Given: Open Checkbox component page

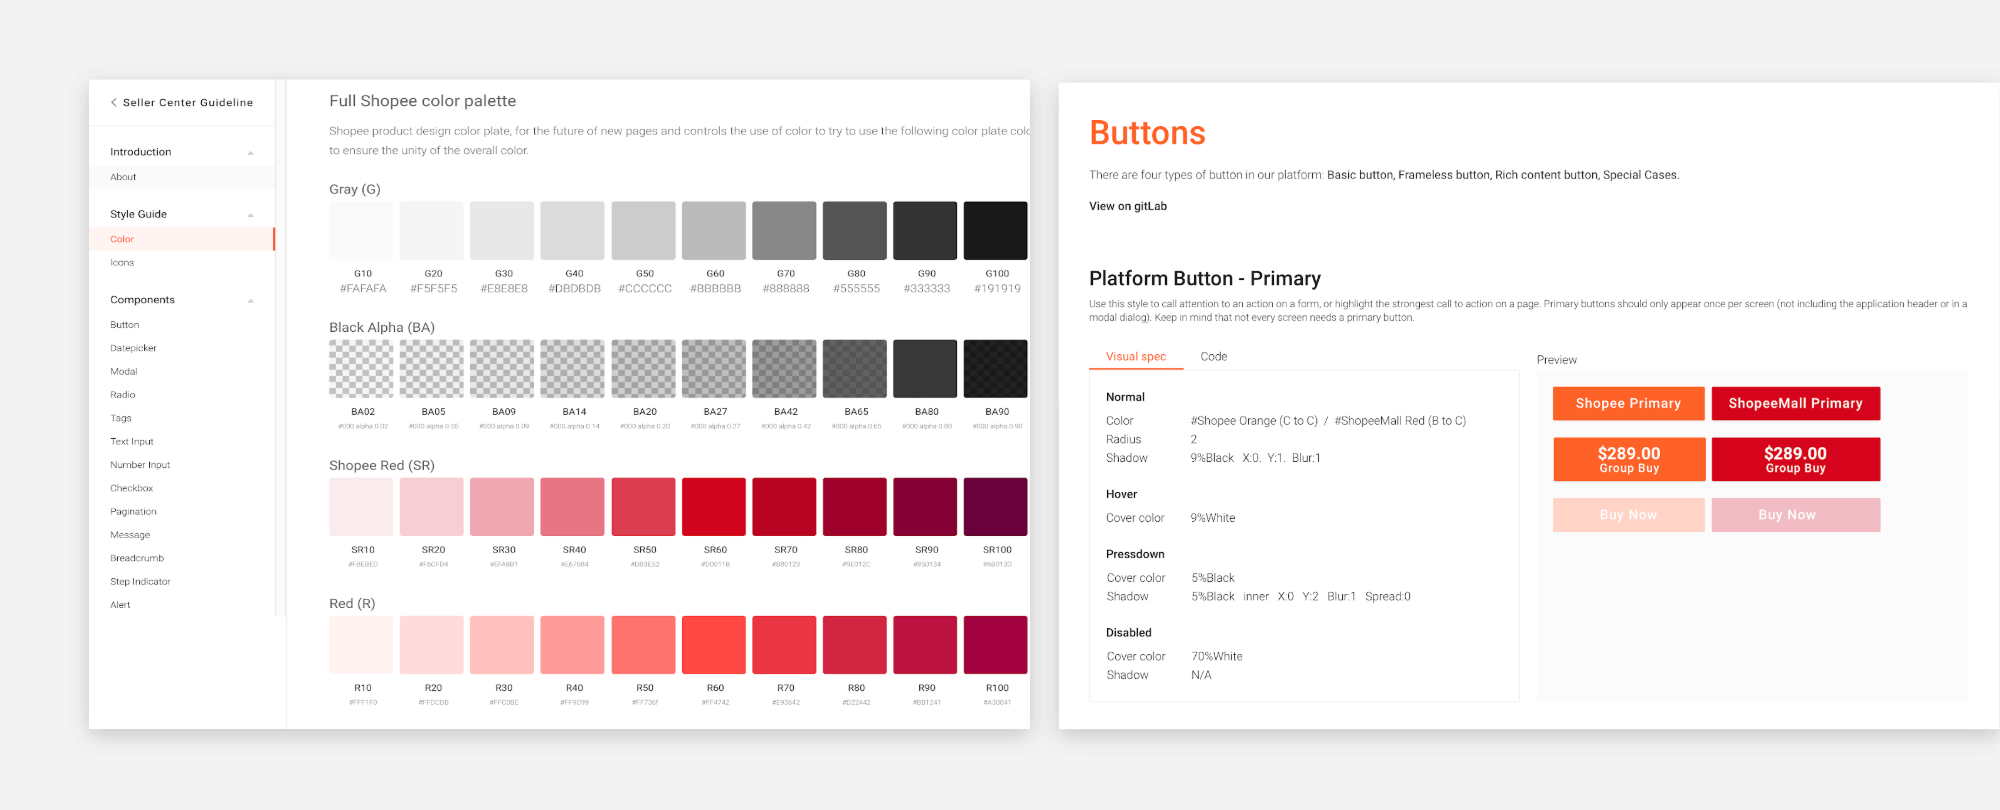Looking at the screenshot, I should pyautogui.click(x=132, y=489).
